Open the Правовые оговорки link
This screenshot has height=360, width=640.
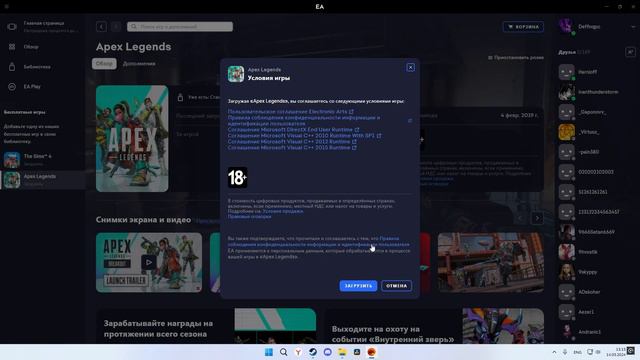click(249, 217)
